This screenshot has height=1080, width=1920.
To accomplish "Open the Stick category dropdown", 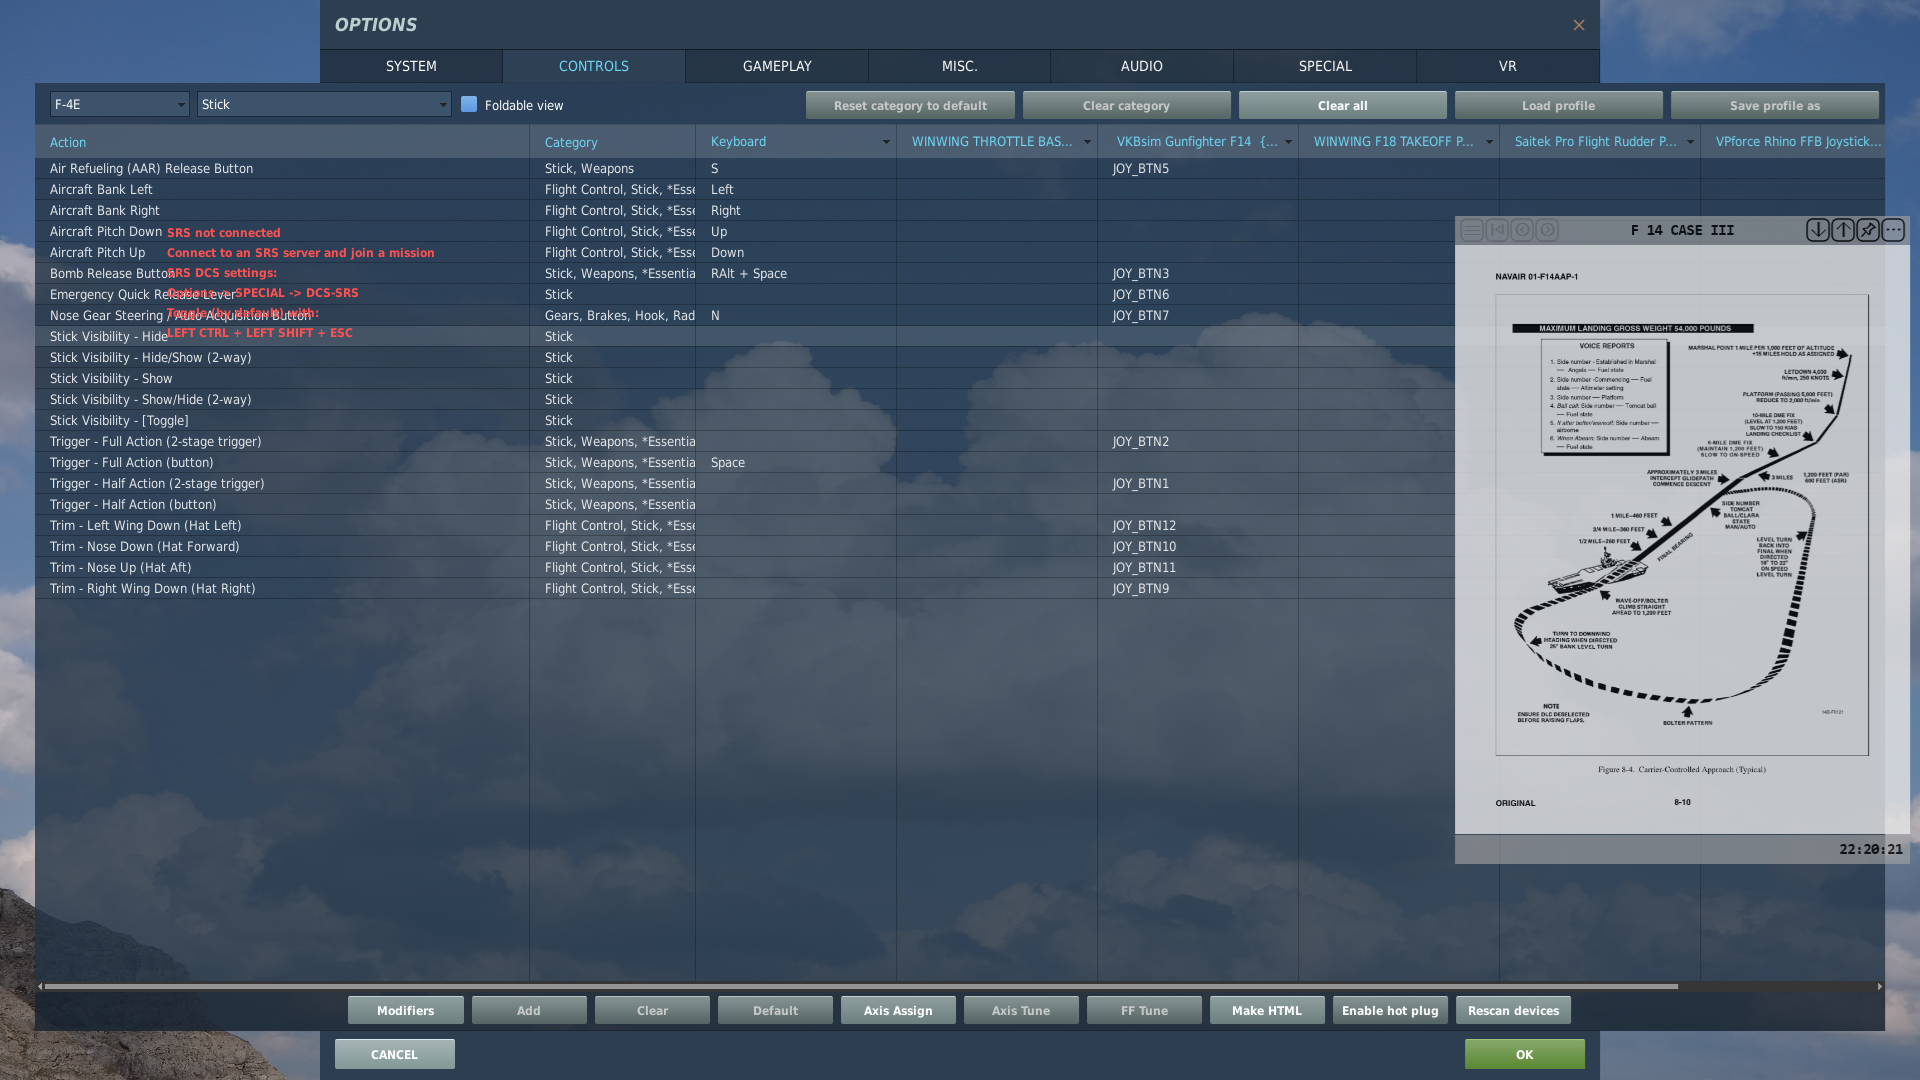I will tap(324, 104).
